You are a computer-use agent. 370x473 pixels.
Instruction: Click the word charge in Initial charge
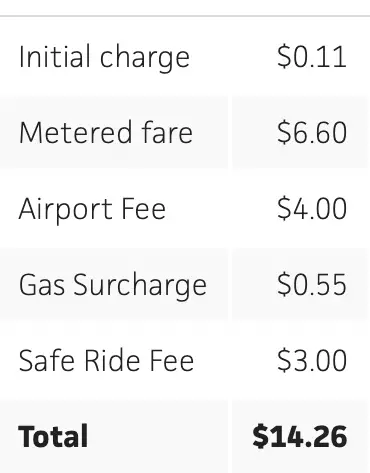(x=145, y=58)
